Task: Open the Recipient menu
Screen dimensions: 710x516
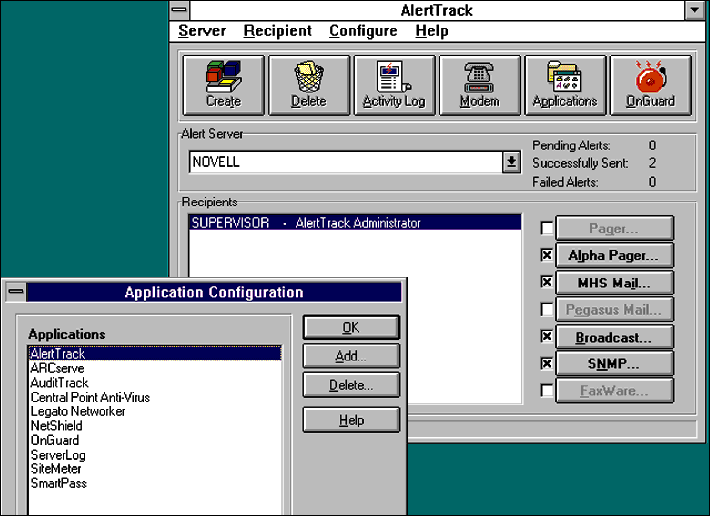Action: (x=278, y=31)
